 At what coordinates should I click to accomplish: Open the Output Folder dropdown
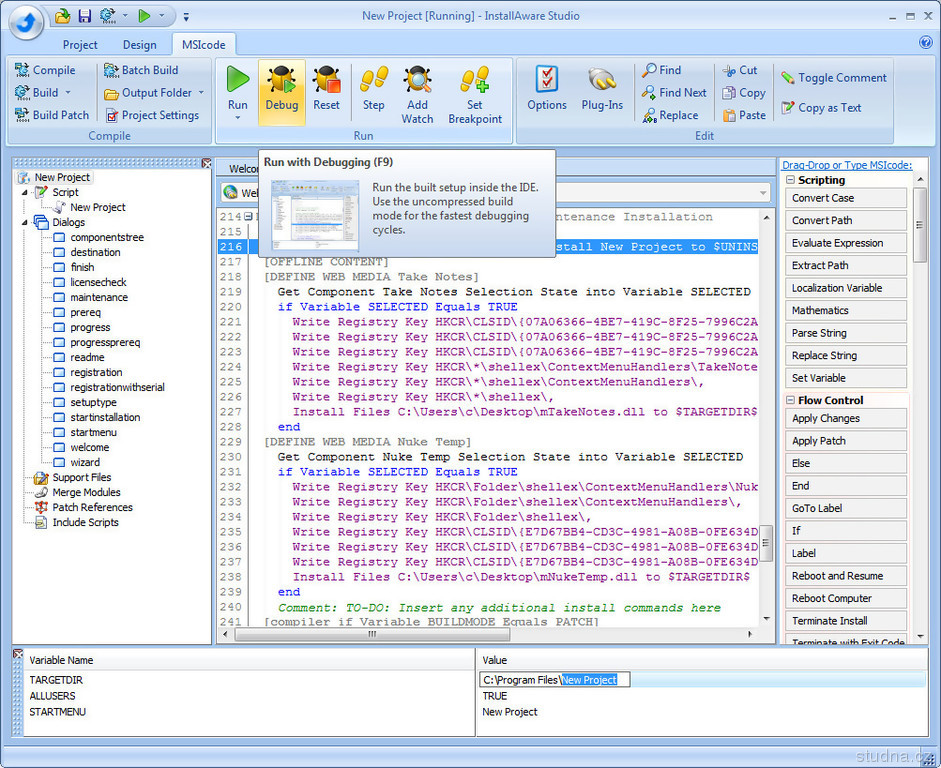201,93
